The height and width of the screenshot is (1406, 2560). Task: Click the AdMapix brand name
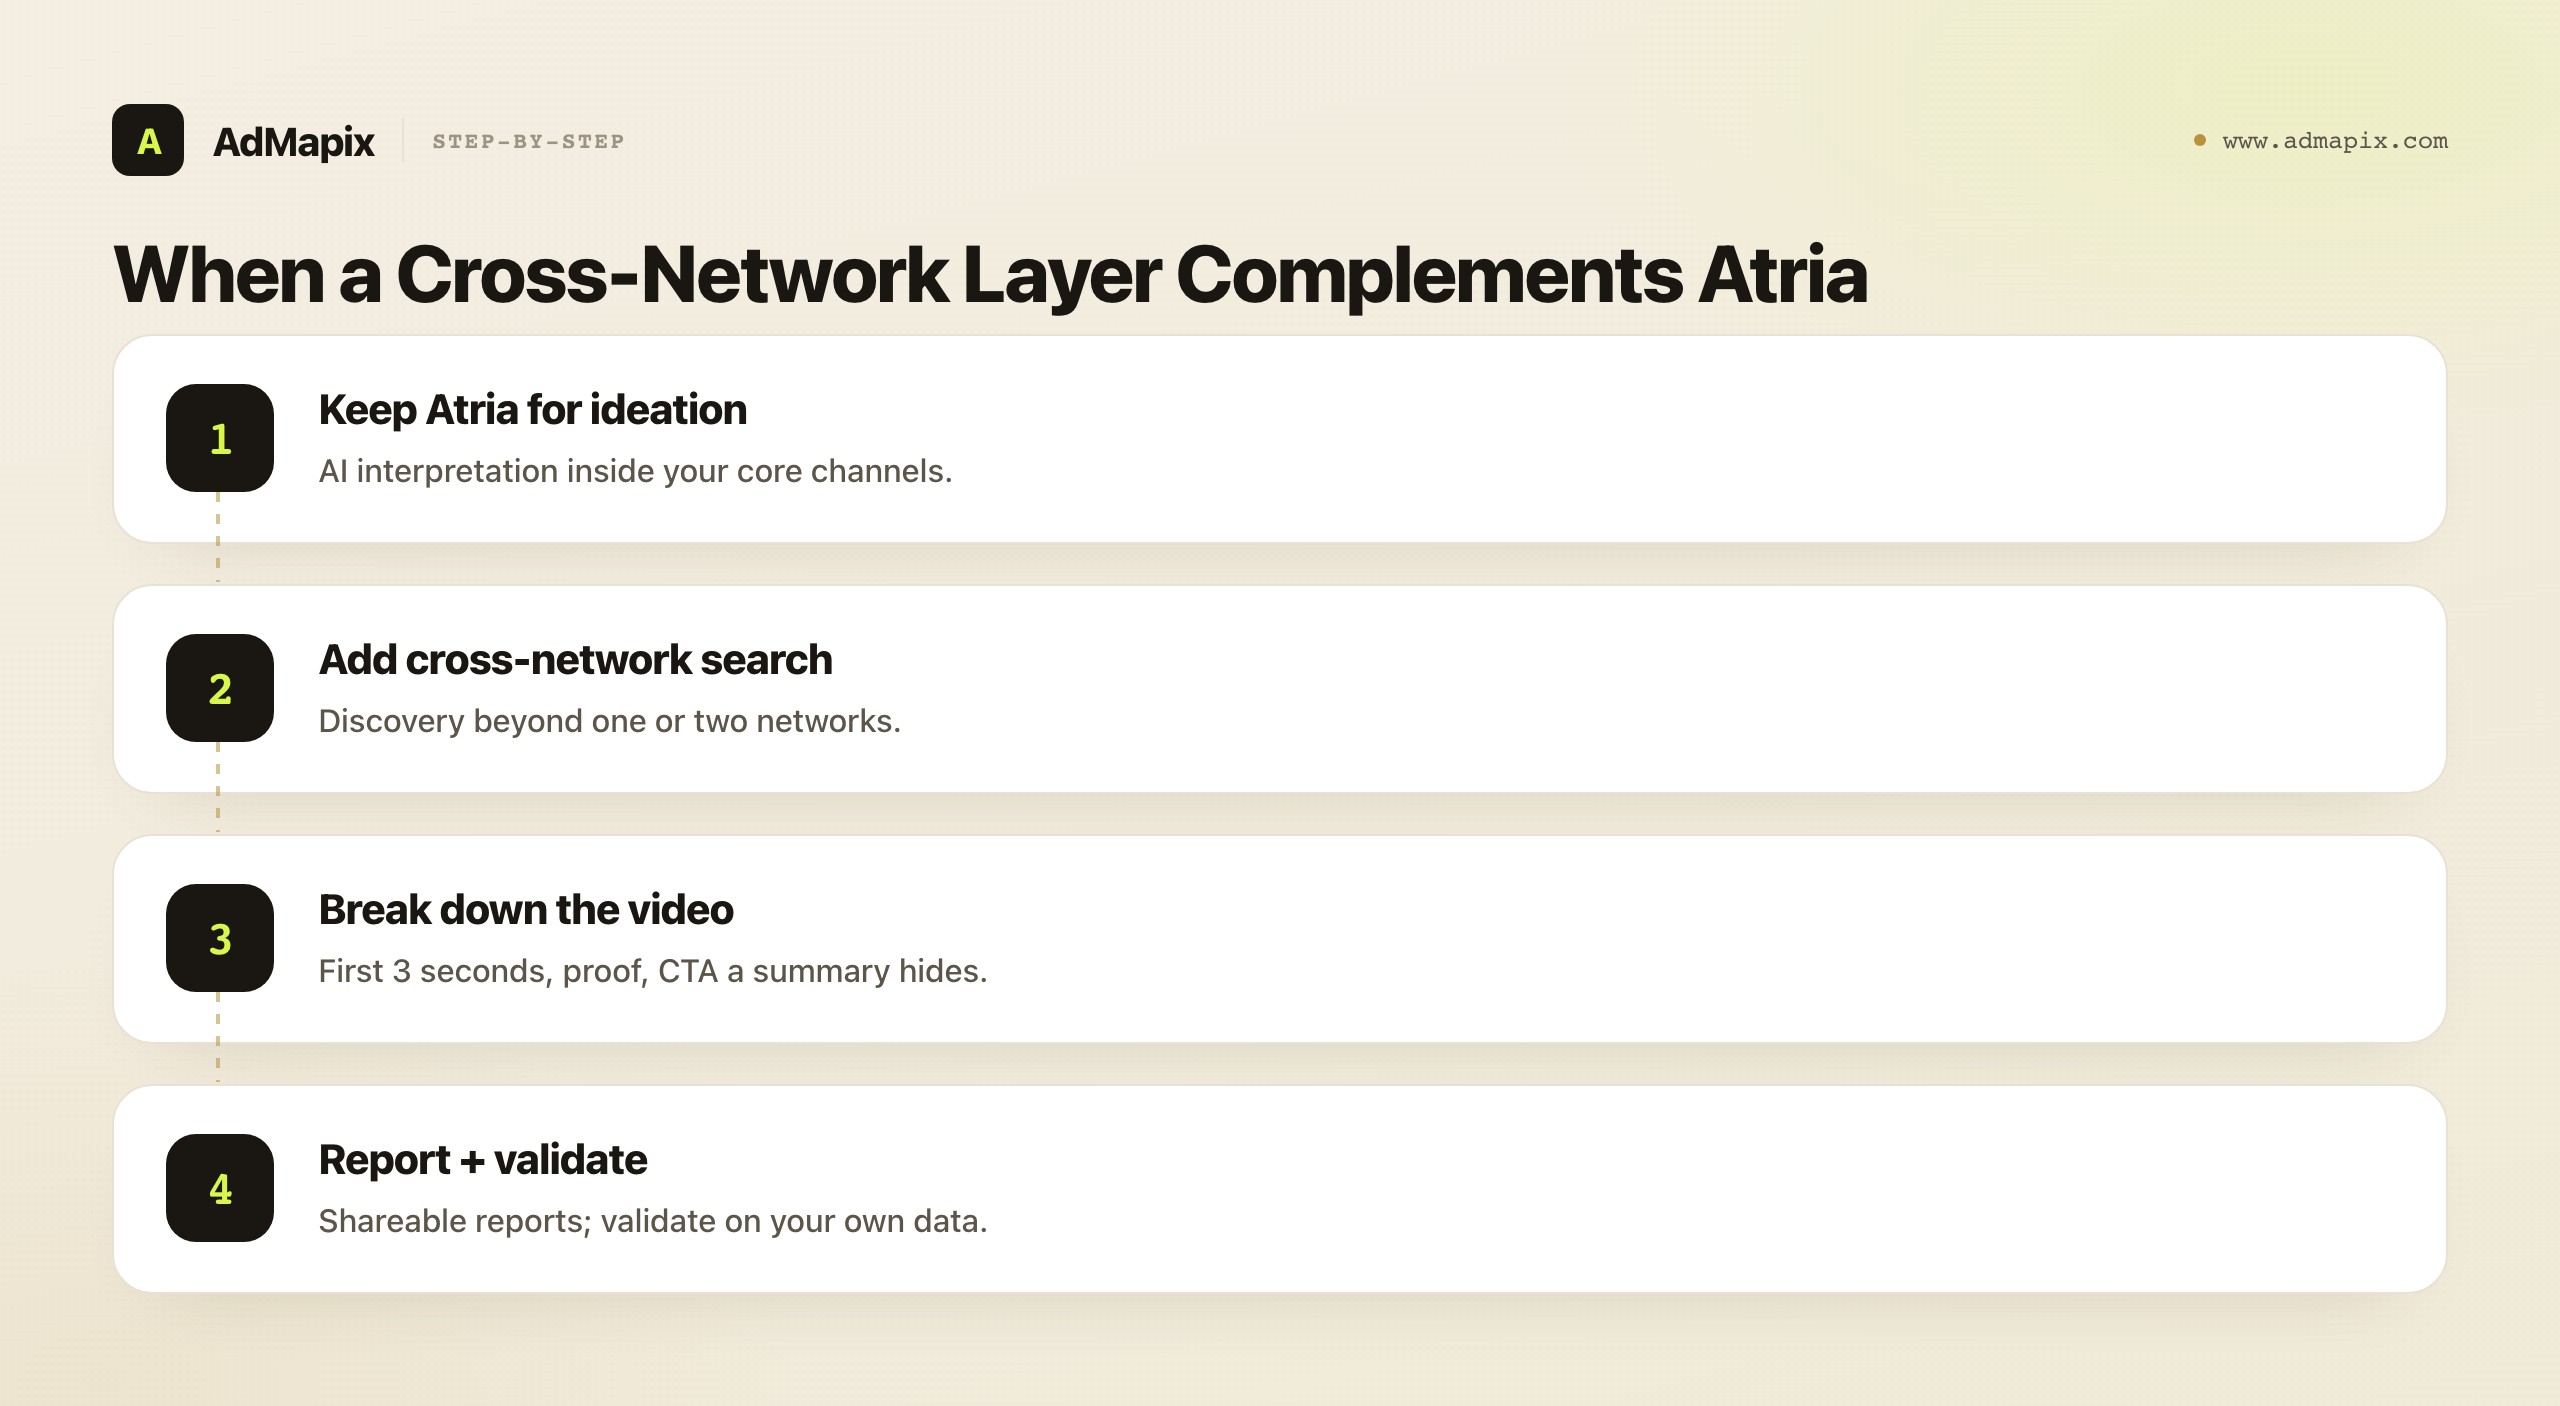[x=293, y=142]
